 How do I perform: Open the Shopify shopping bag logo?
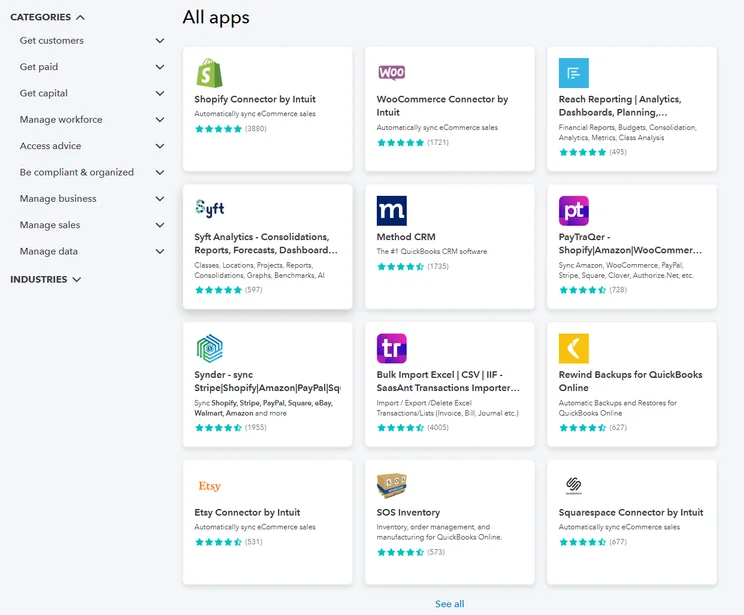point(209,73)
